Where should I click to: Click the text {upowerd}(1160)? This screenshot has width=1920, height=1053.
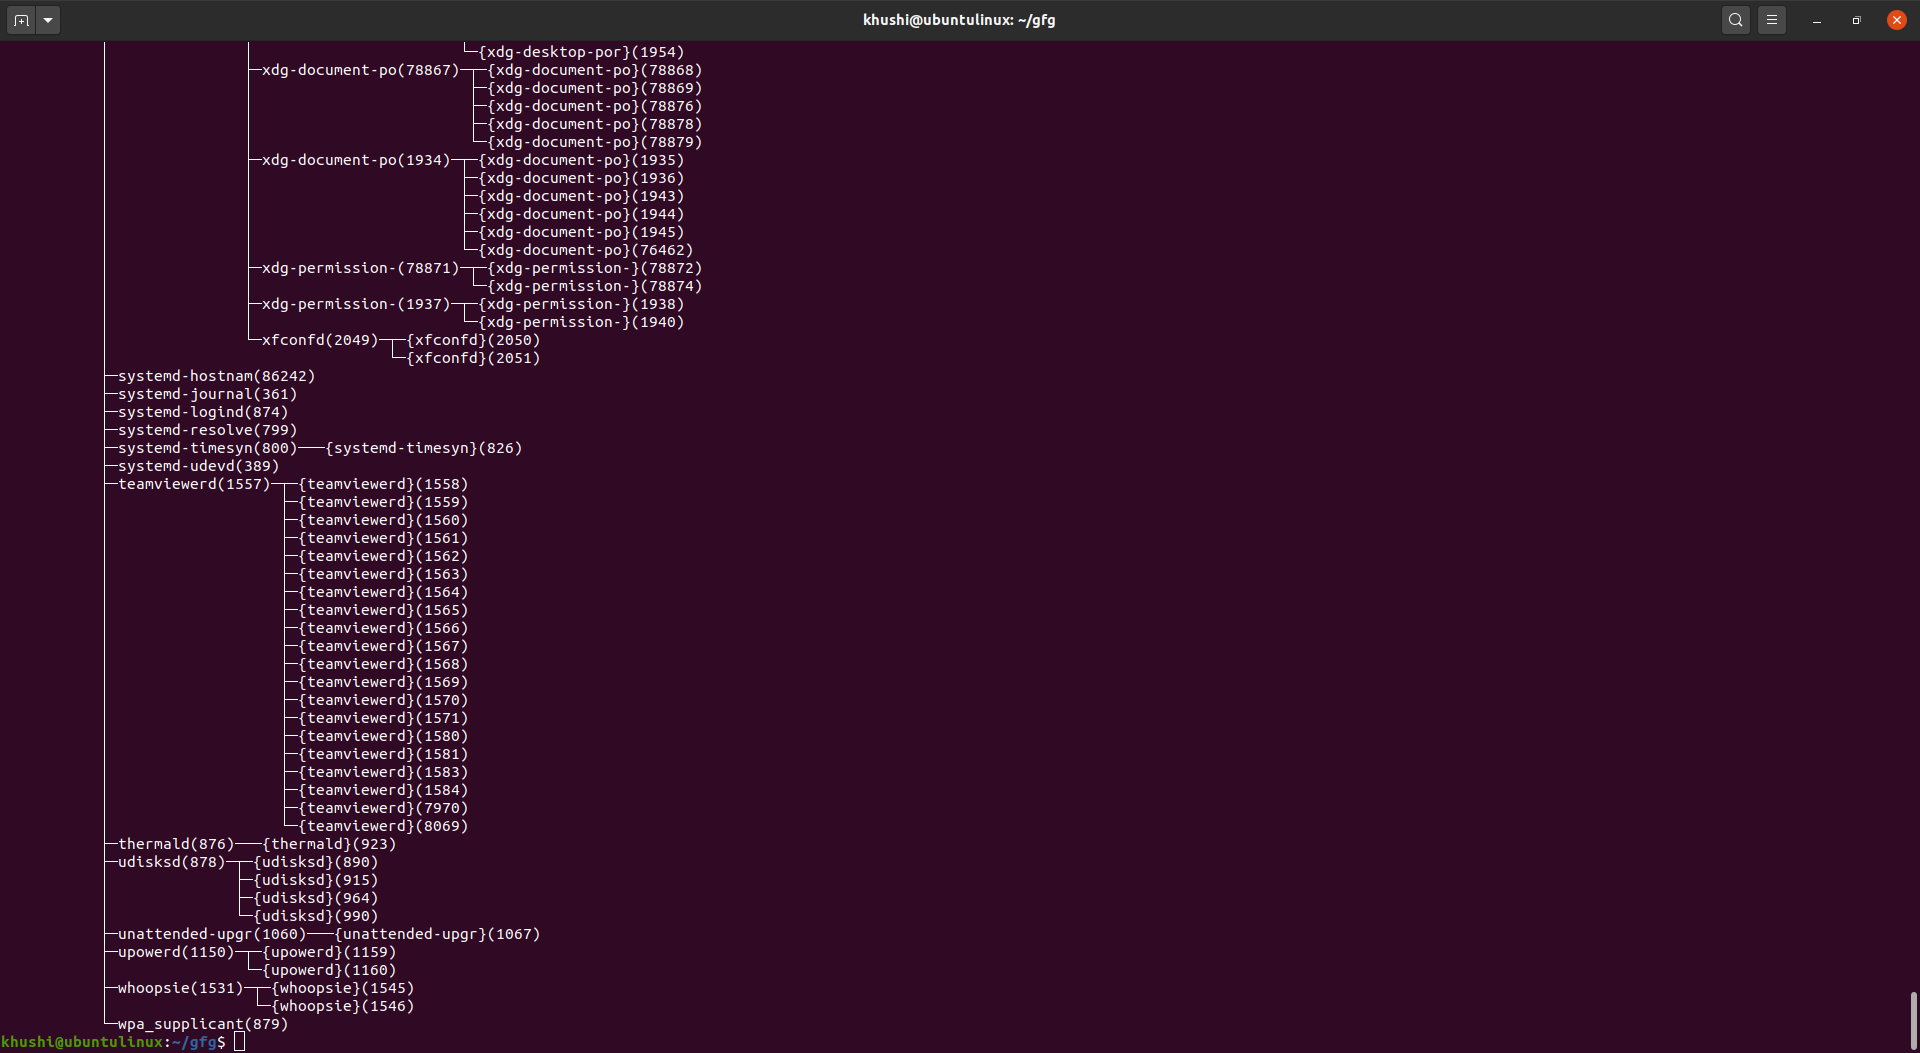(329, 970)
